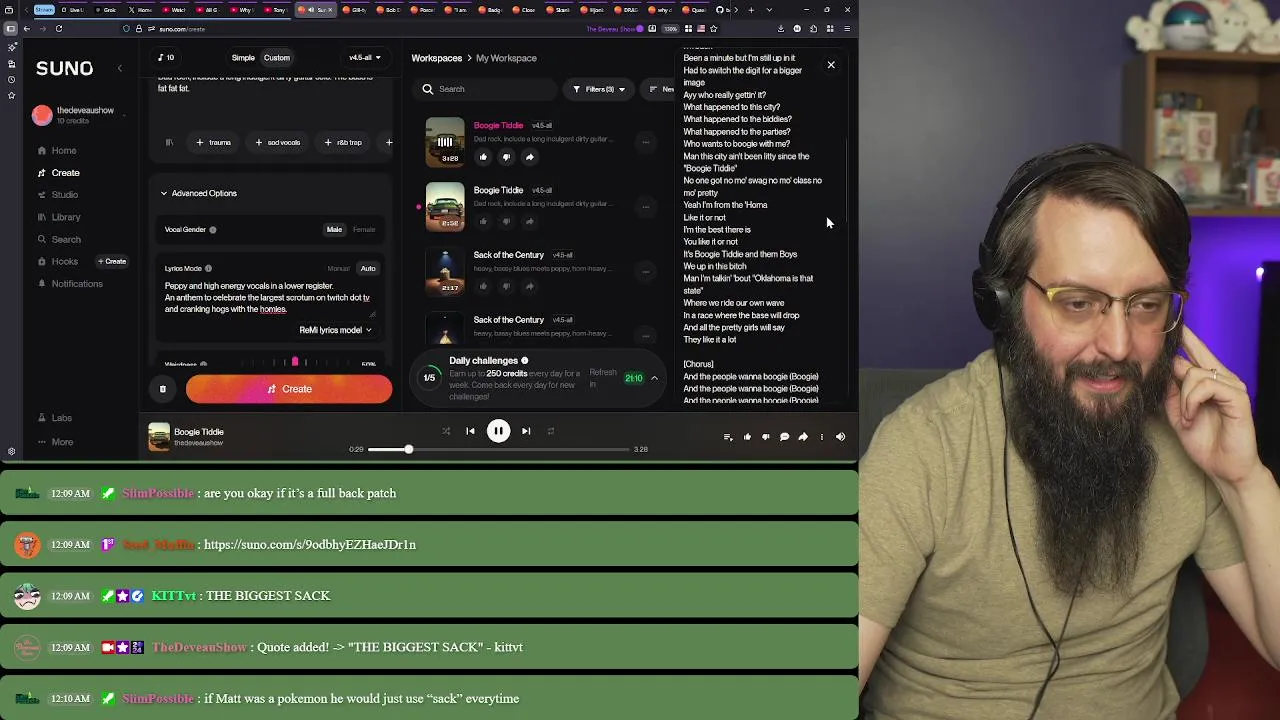
Task: Click the workspace Search field
Action: pos(486,89)
